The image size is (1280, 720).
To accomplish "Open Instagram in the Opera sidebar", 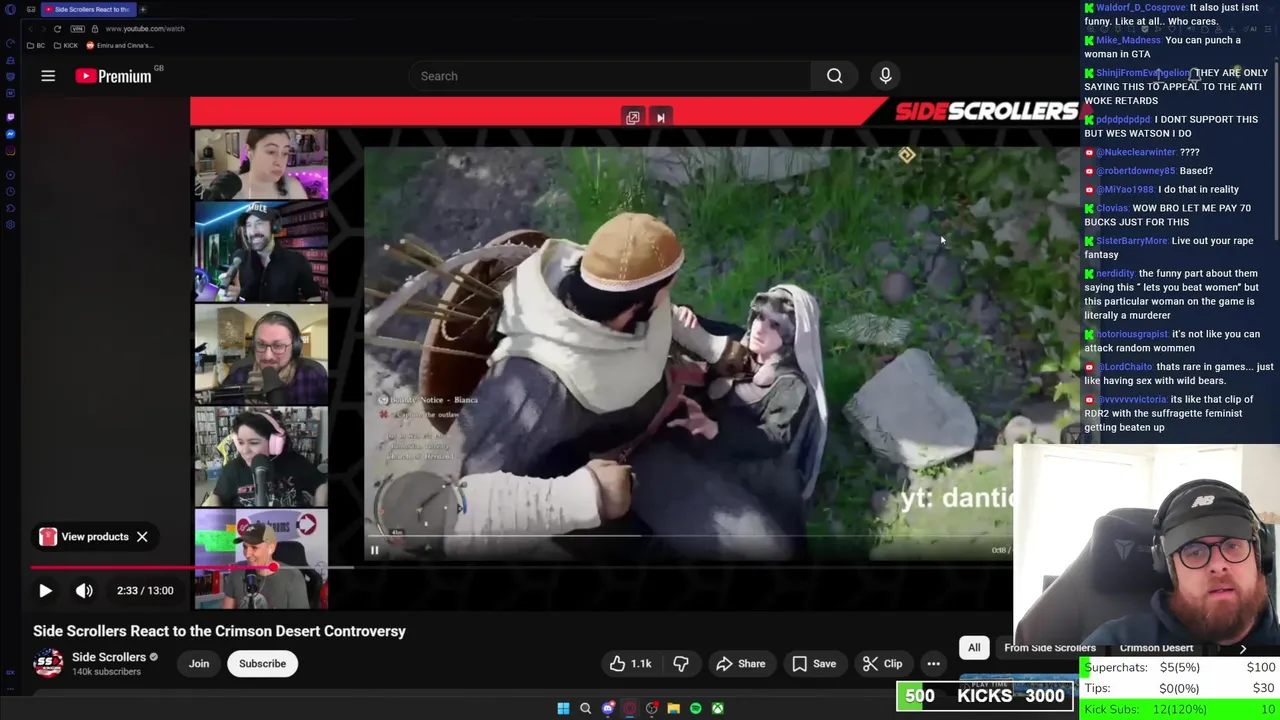I will (10, 151).
